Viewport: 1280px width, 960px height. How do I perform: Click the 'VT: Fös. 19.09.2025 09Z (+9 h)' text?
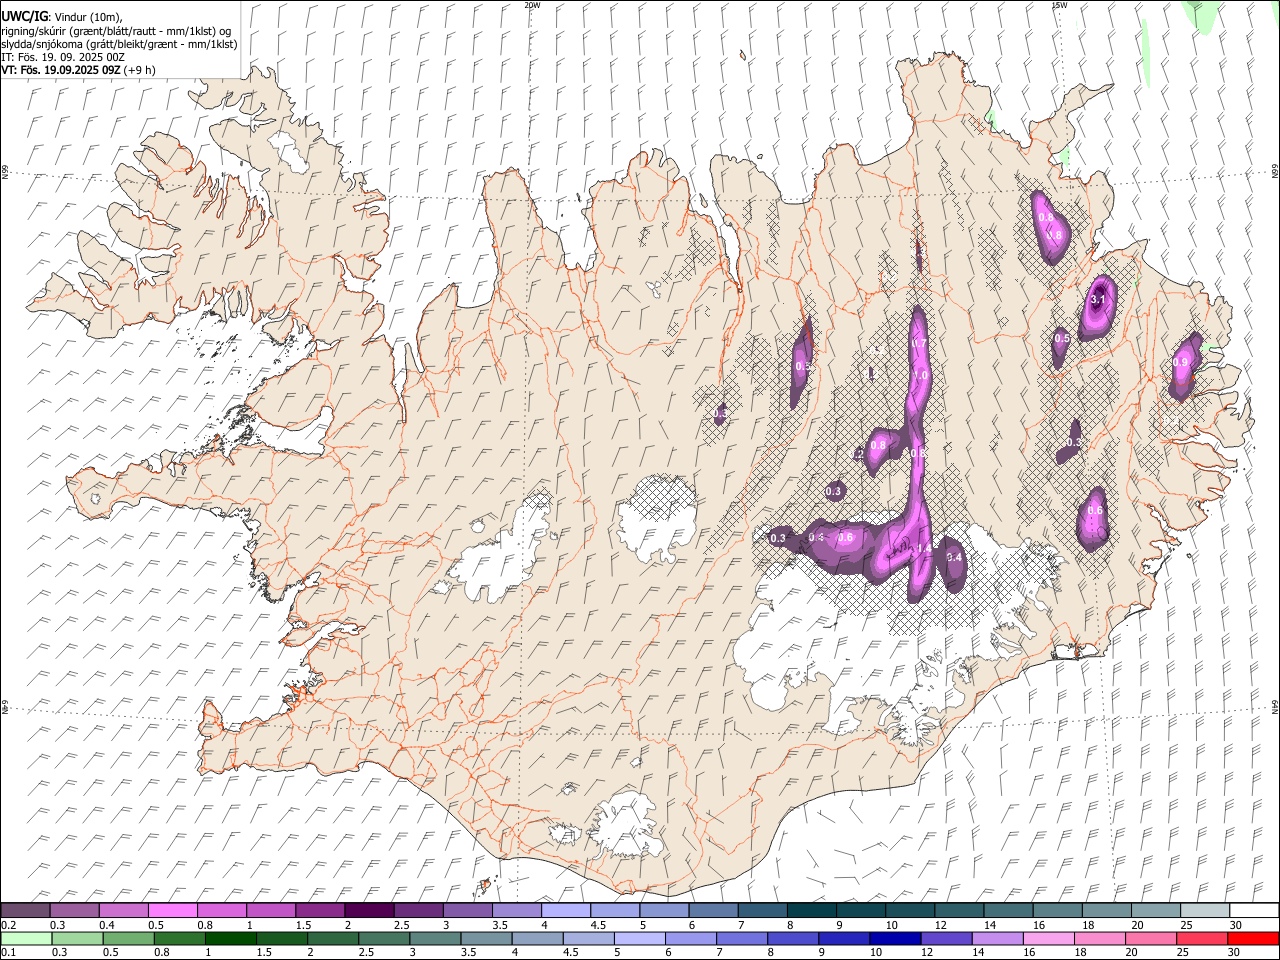78,70
